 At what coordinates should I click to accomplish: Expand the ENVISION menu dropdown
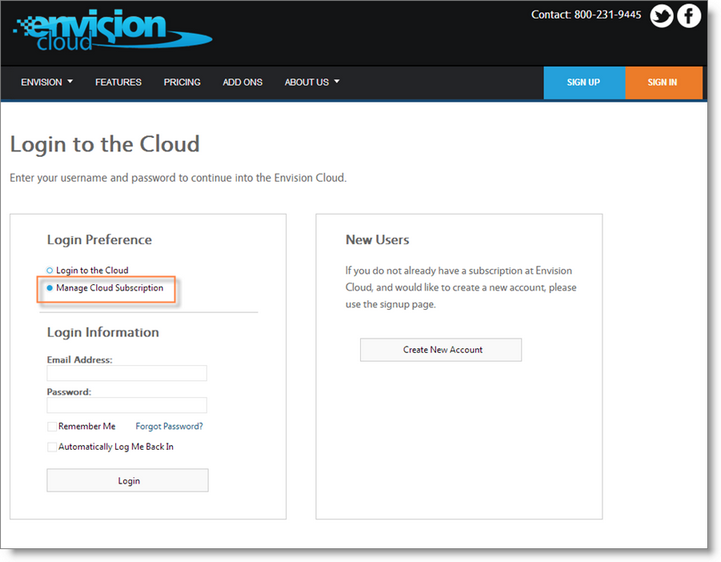click(46, 82)
